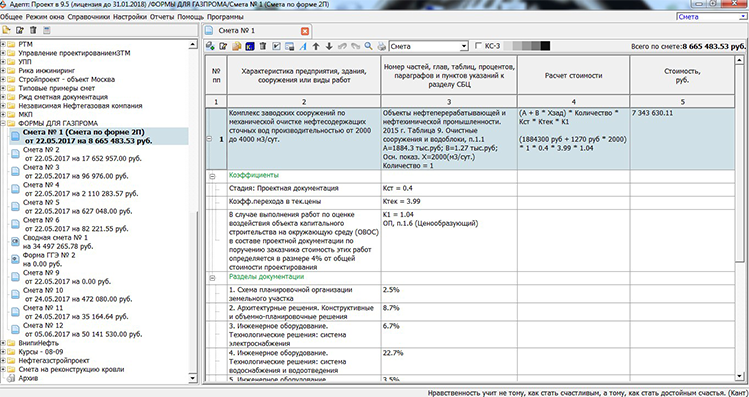Image resolution: width=749 pixels, height=397 pixels.
Task: Click the move down arrow icon
Action: pyautogui.click(x=329, y=46)
